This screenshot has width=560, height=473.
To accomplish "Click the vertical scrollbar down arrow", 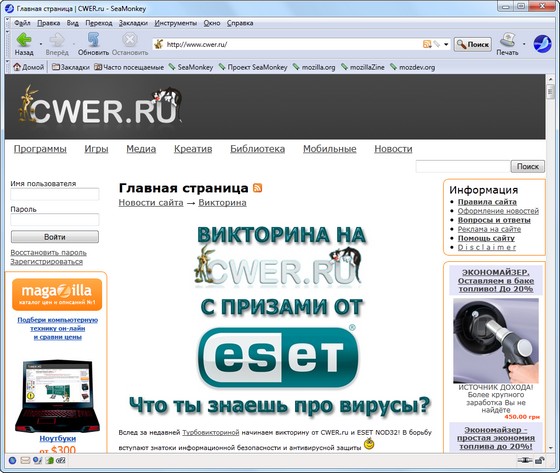I will [550, 448].
